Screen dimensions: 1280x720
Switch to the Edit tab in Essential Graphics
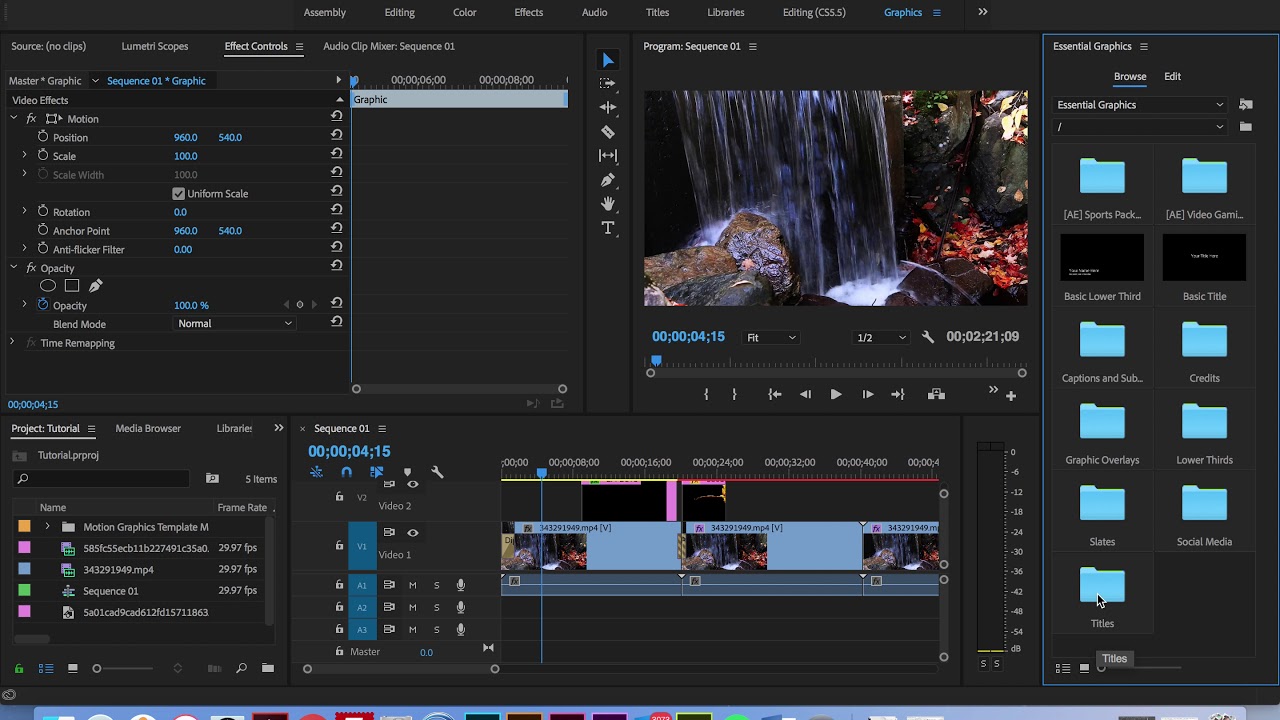pyautogui.click(x=1172, y=77)
